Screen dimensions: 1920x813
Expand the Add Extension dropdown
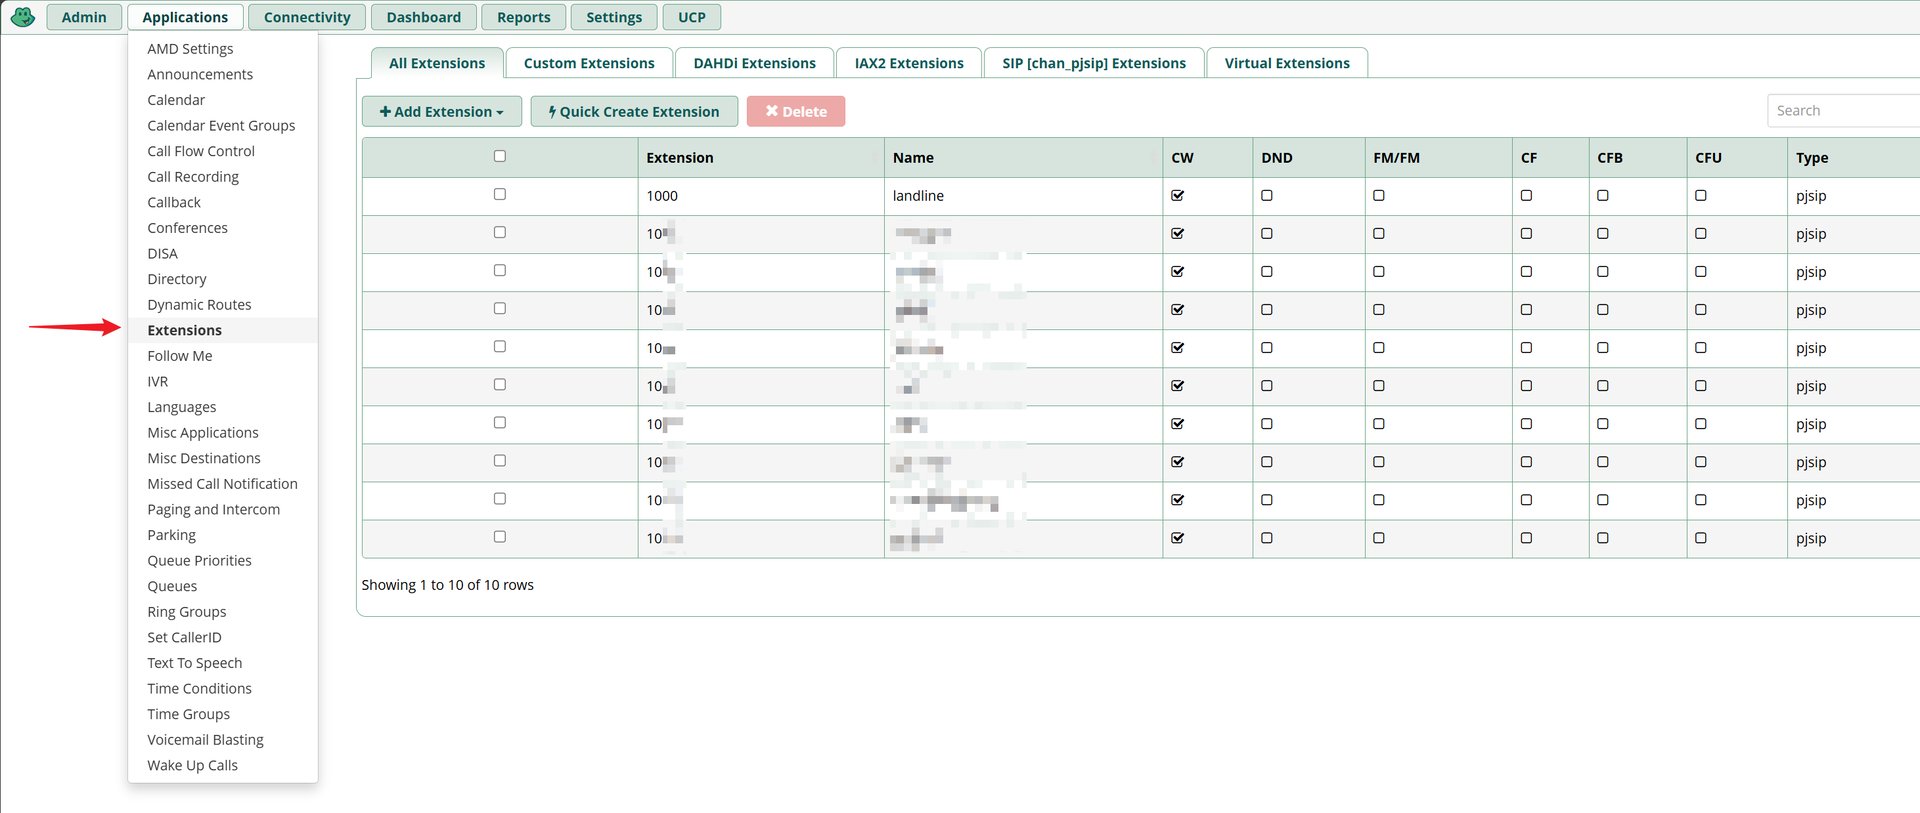coord(442,111)
